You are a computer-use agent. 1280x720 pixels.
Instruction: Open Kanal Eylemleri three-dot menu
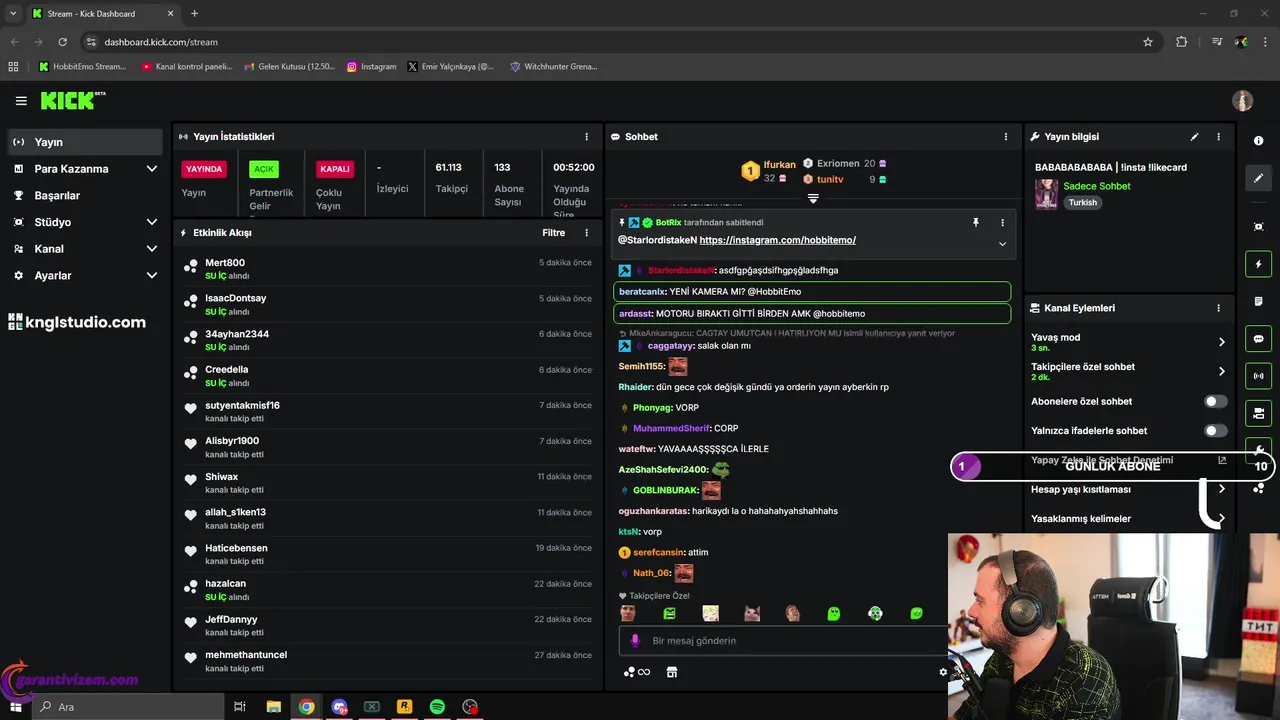pos(1218,309)
